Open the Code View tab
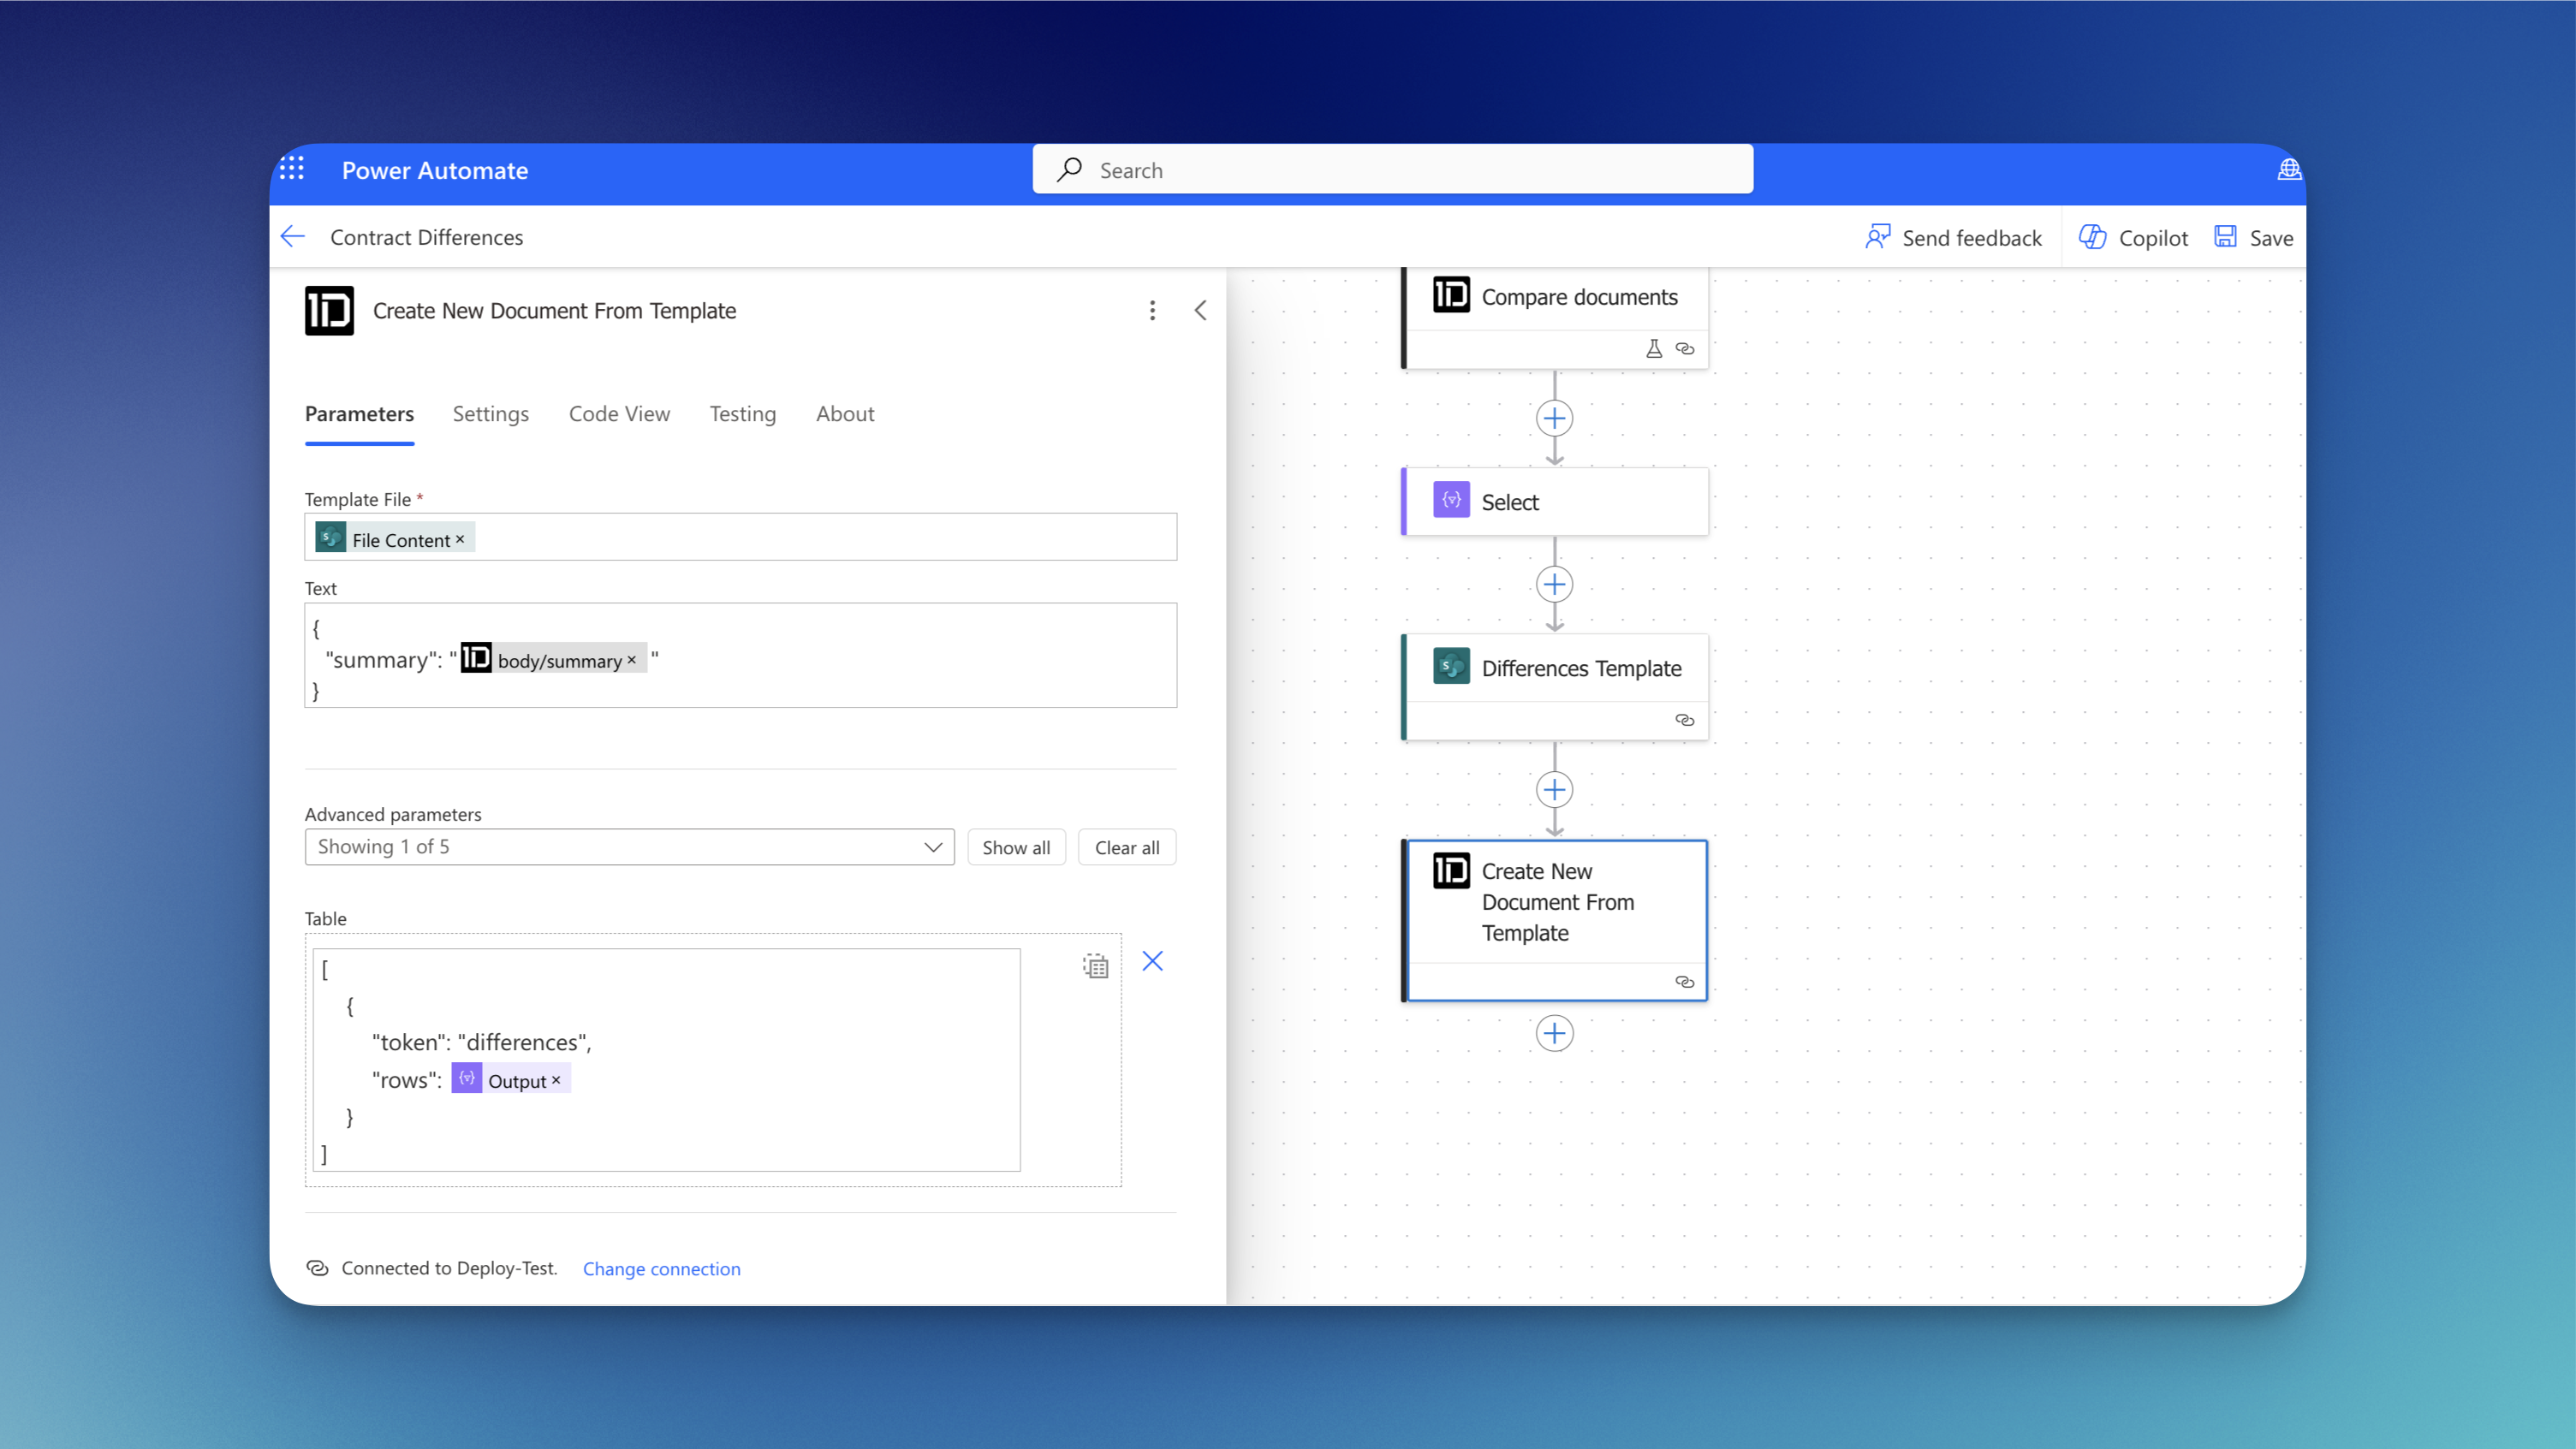The width and height of the screenshot is (2576, 1449). (x=619, y=414)
